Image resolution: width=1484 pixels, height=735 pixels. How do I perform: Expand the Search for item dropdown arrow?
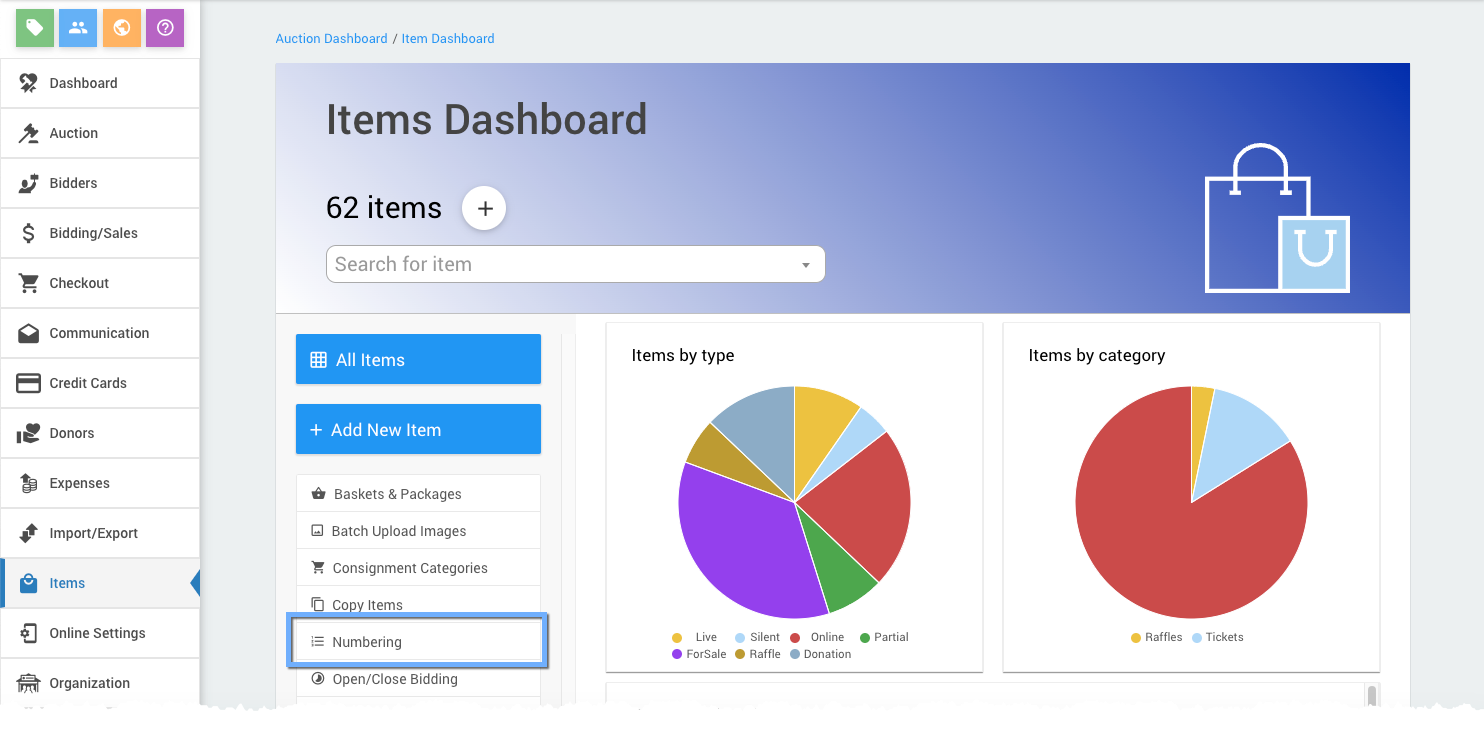pos(806,265)
